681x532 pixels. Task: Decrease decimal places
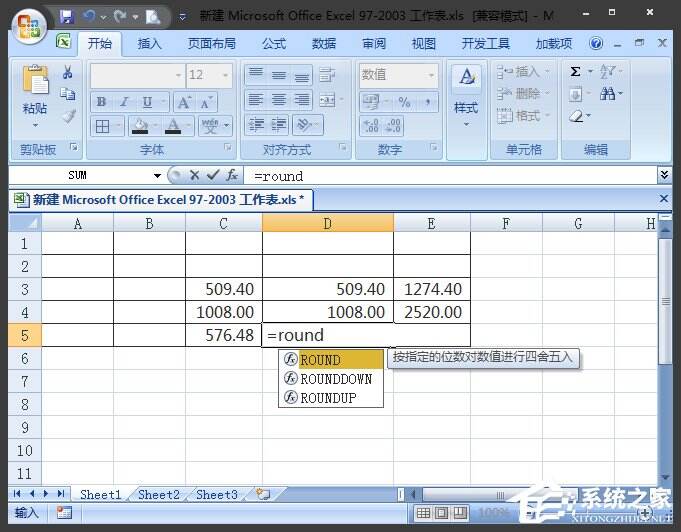pyautogui.click(x=393, y=126)
